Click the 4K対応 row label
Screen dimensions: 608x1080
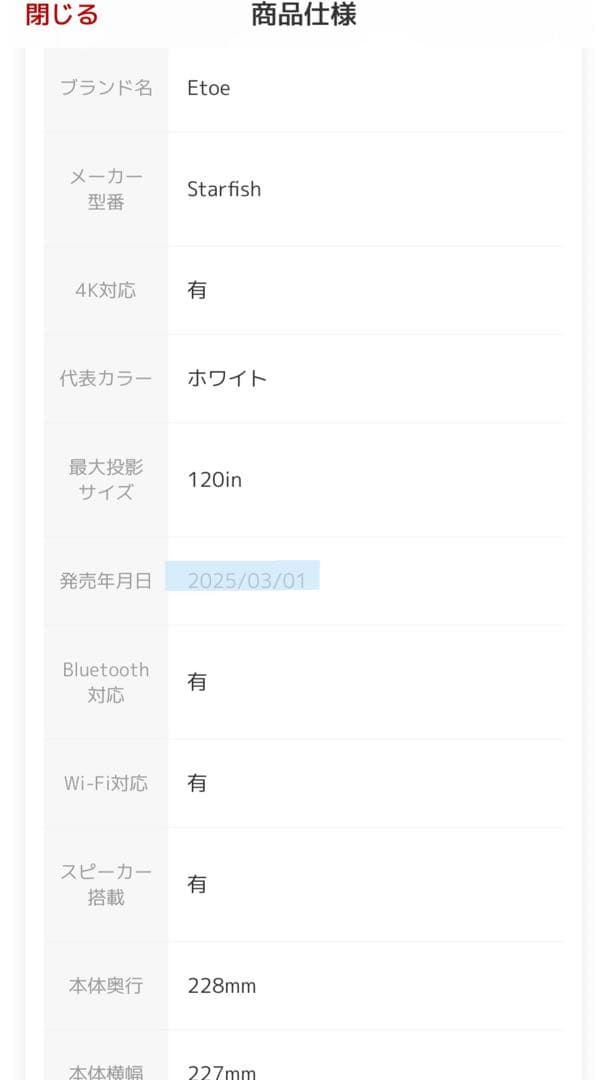pyautogui.click(x=104, y=291)
